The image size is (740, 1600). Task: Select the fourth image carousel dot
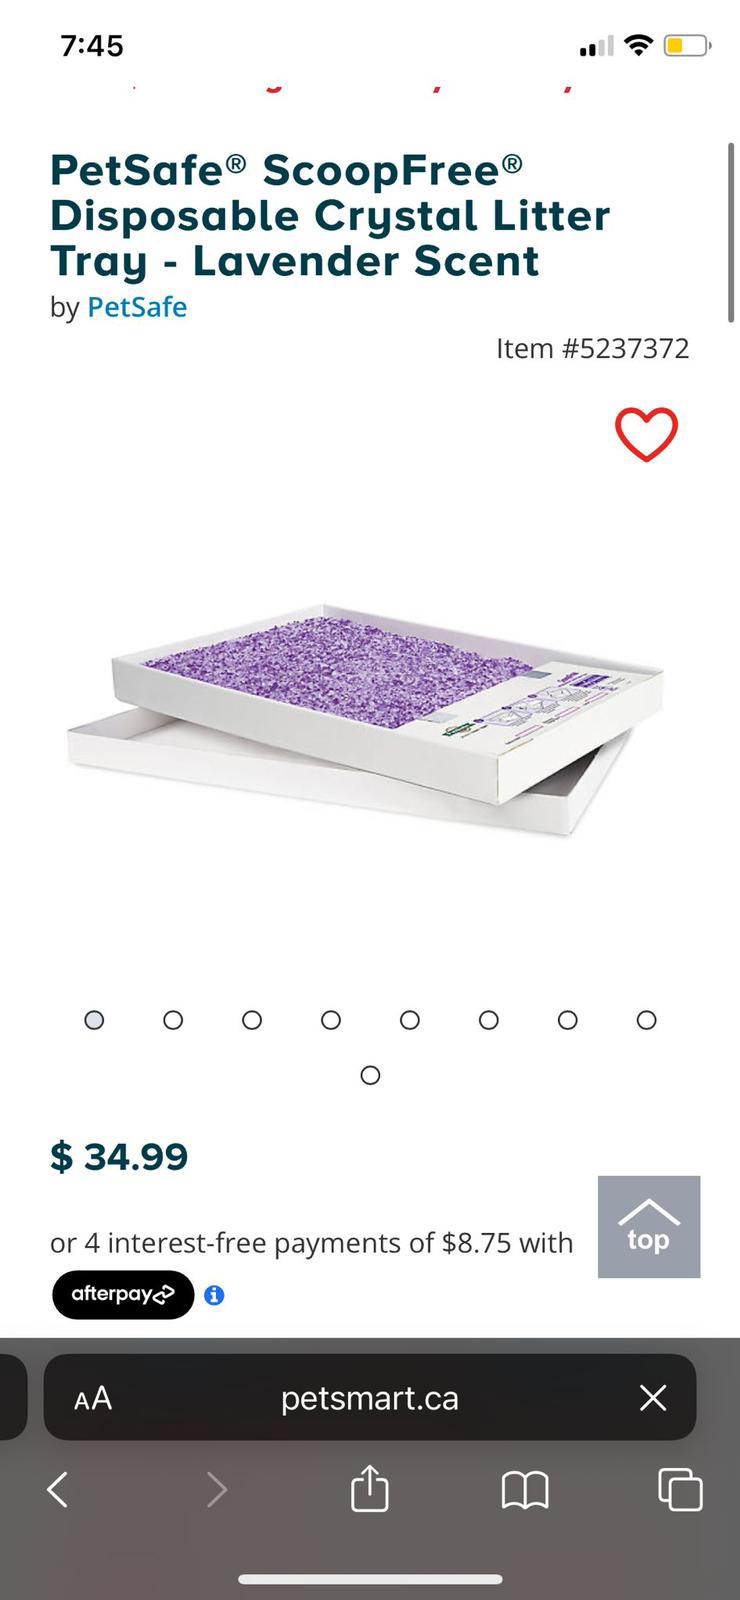(x=331, y=1020)
